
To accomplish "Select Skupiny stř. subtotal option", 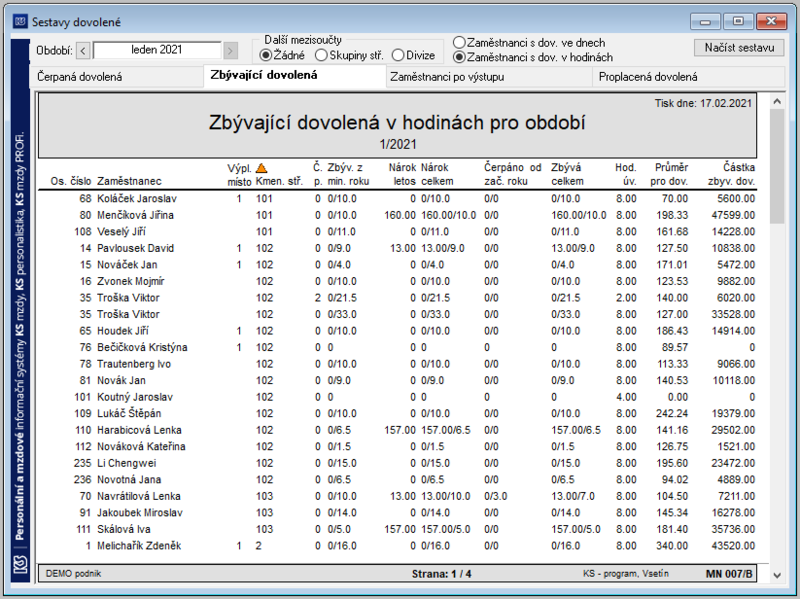I will (349, 55).
